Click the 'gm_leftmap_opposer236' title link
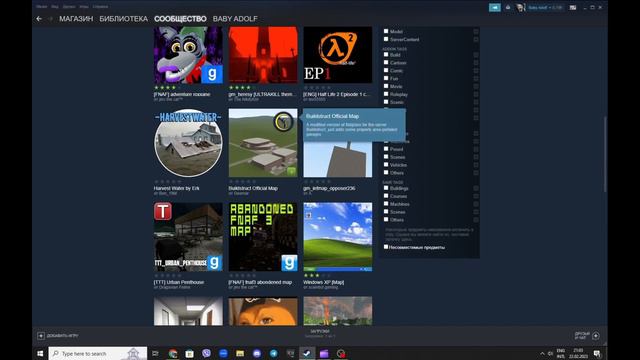Viewport: 640px width, 360px height. point(329,188)
